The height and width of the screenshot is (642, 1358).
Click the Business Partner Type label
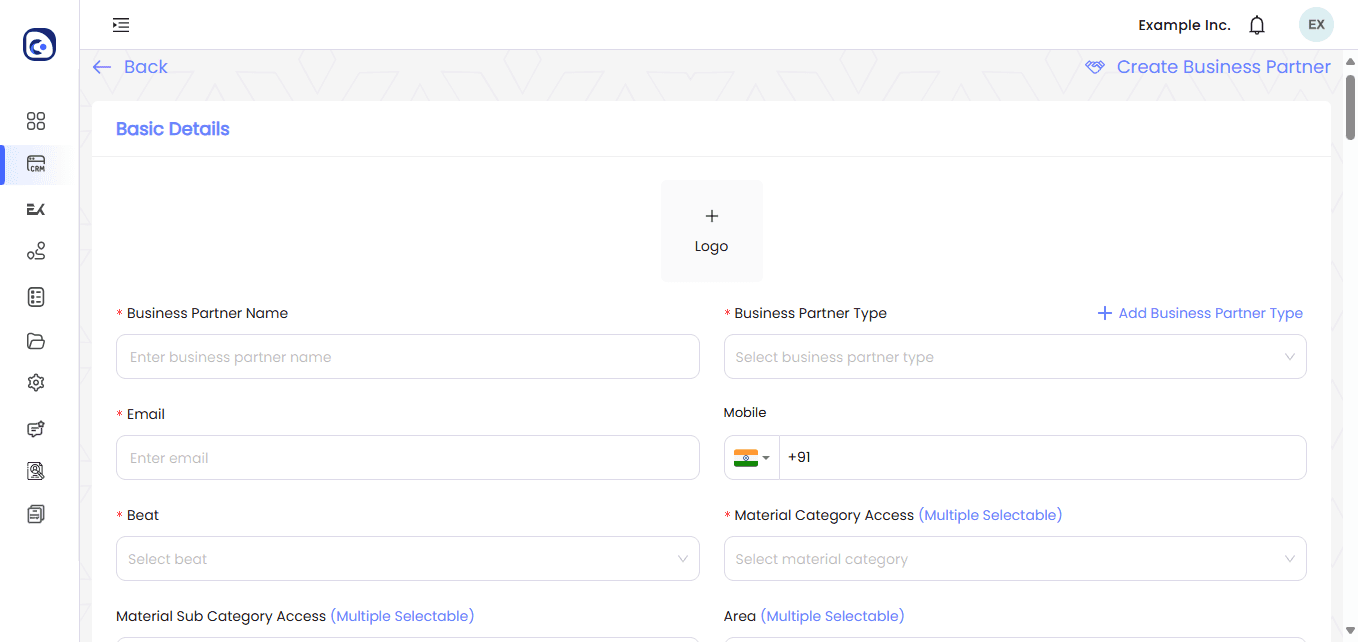810,313
